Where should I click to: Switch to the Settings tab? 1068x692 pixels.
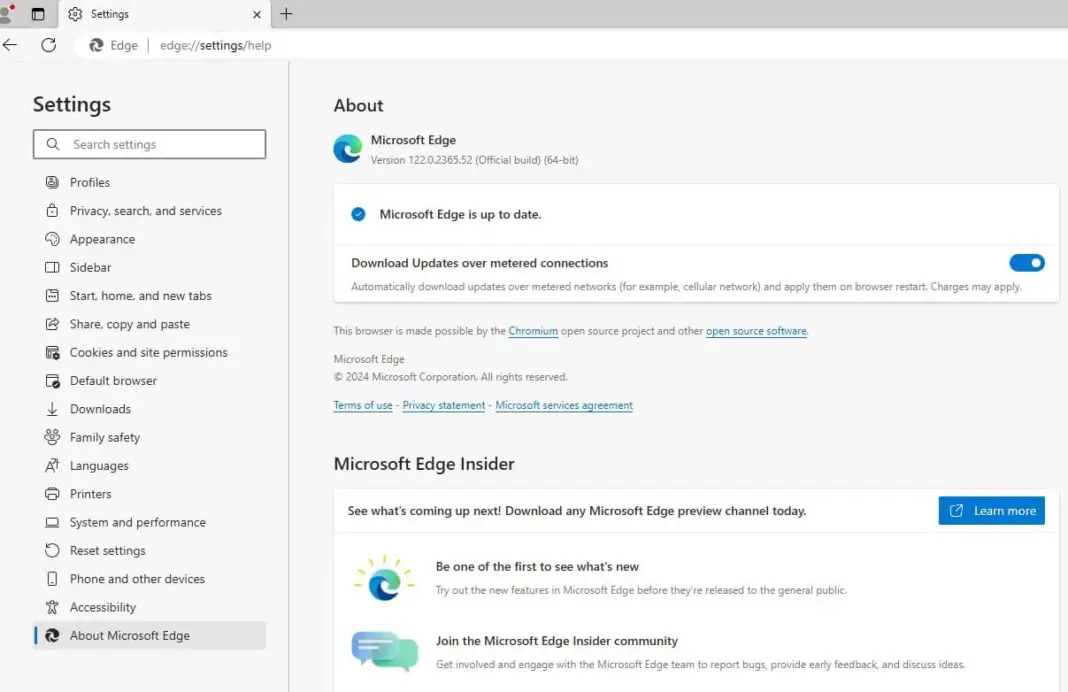(x=110, y=14)
